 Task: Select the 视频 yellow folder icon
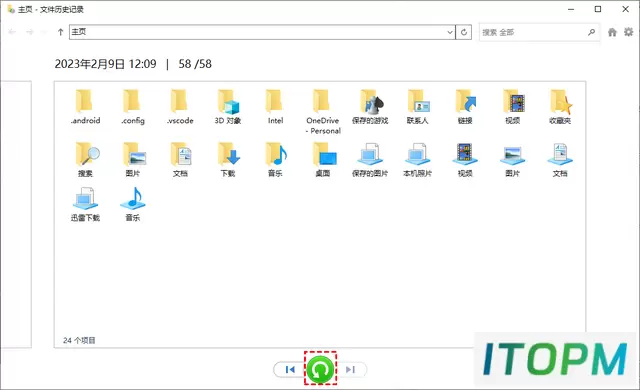coord(513,107)
